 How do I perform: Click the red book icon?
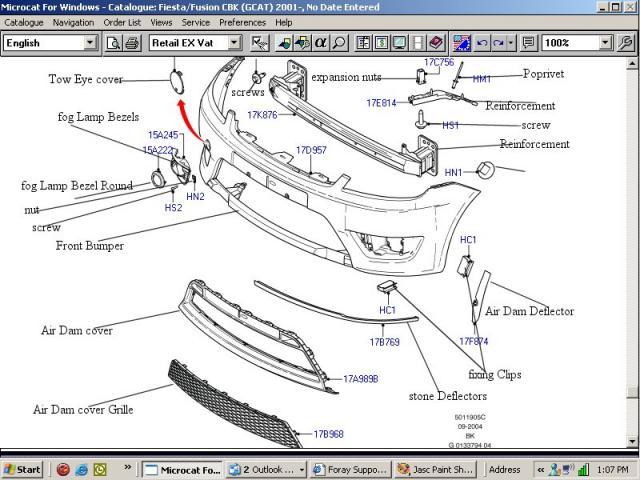click(436, 43)
